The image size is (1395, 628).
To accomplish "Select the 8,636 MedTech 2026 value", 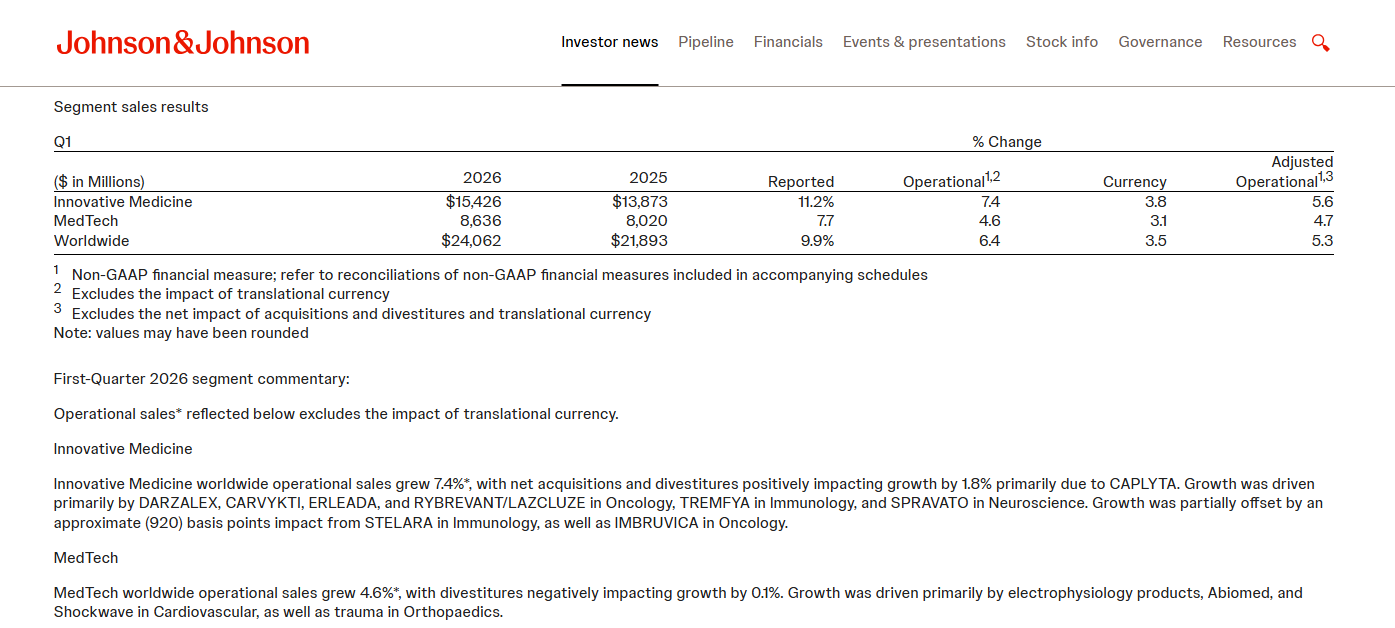I will click(479, 221).
